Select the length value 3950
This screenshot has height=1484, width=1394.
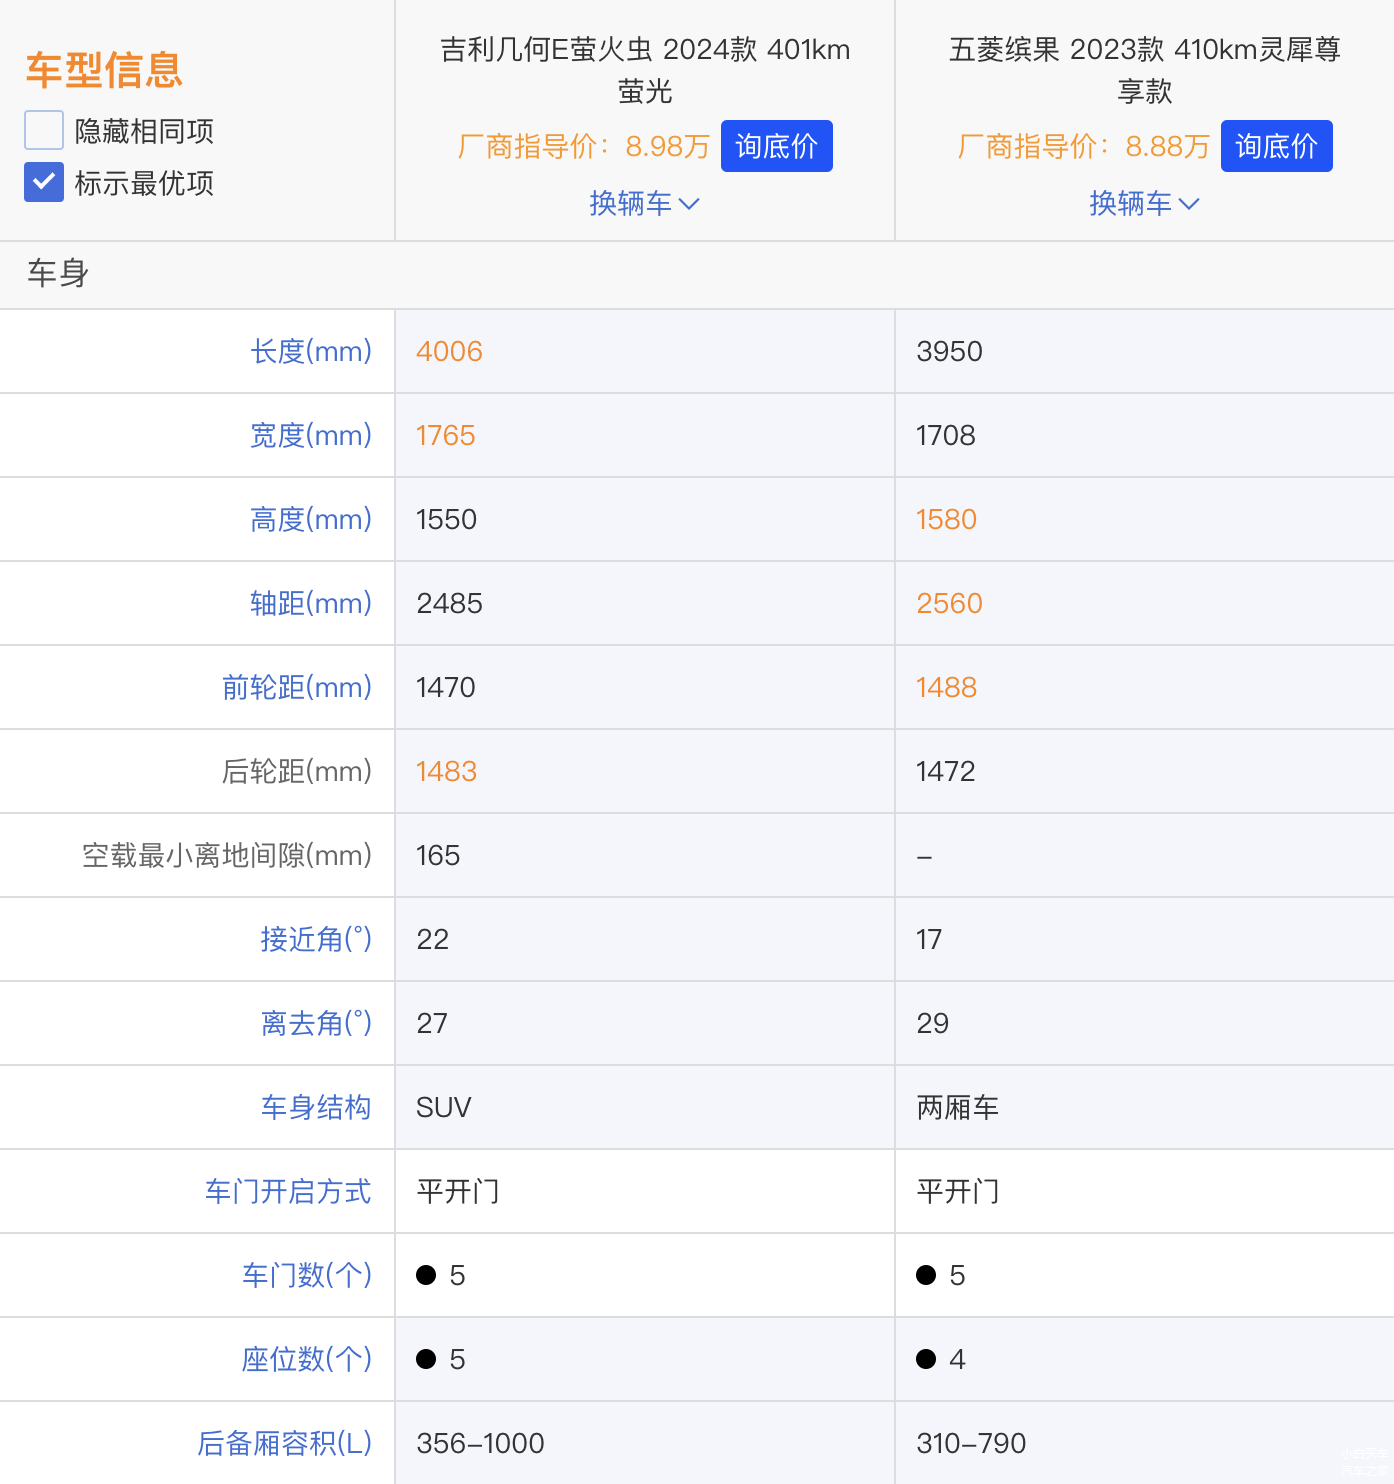[949, 351]
